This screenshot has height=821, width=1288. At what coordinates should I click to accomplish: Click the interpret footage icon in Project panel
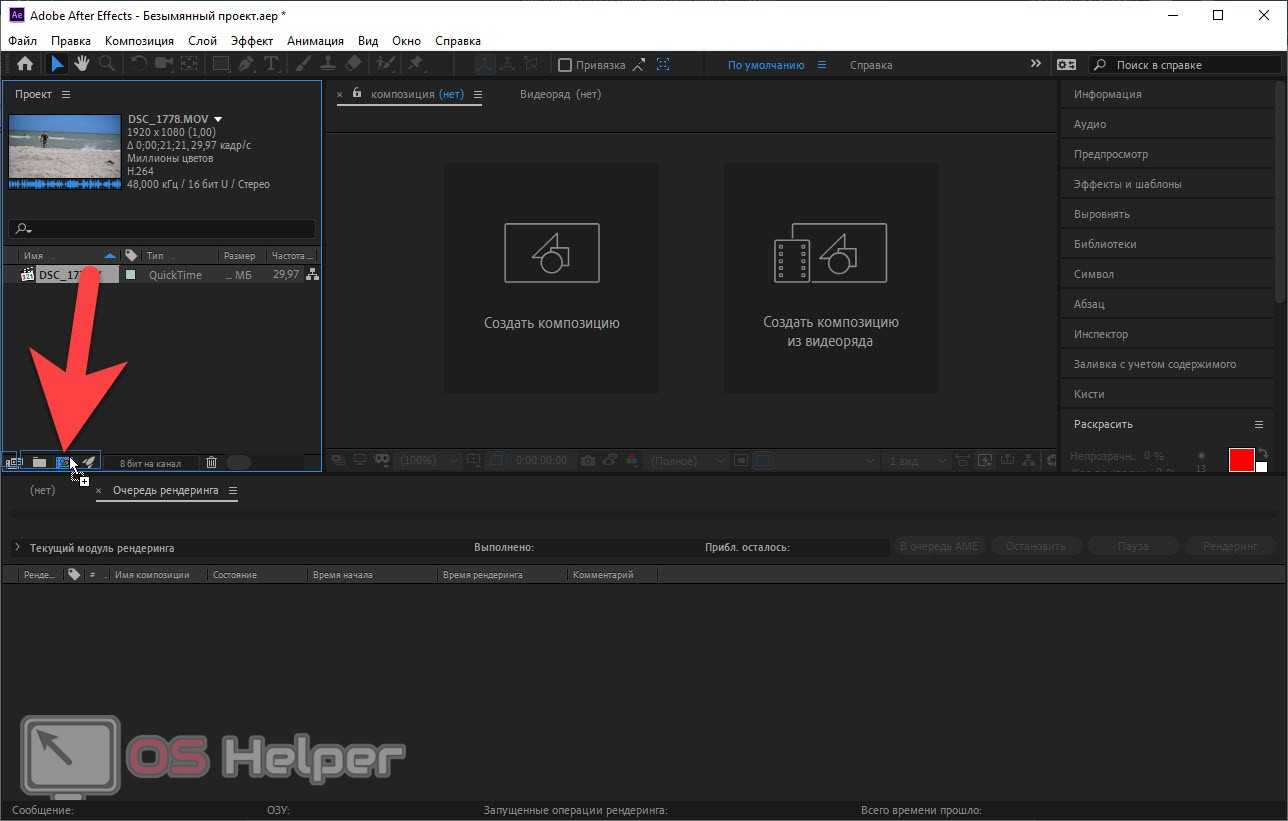(x=13, y=462)
